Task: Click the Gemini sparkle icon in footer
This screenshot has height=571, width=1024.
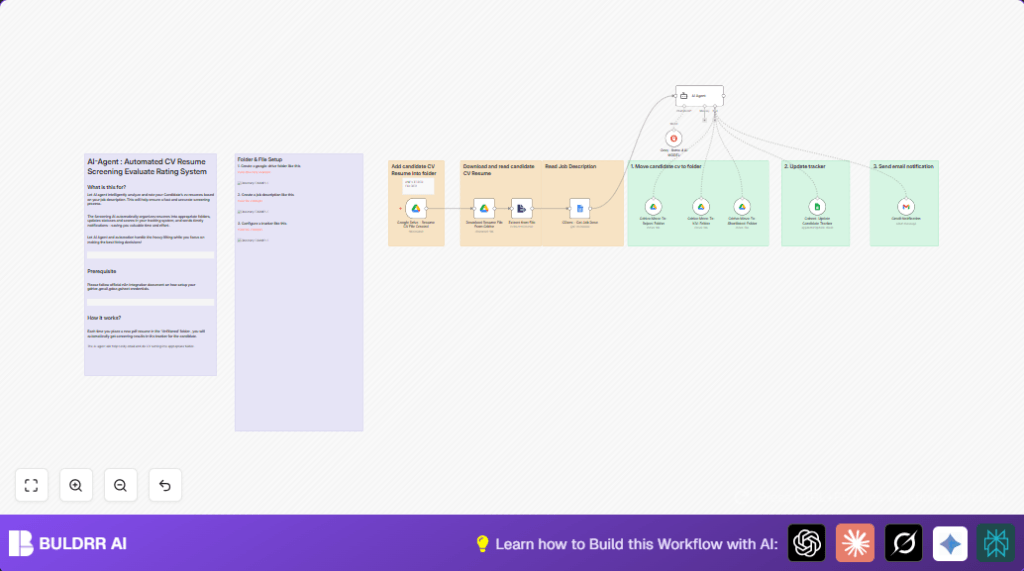Action: pyautogui.click(x=951, y=543)
